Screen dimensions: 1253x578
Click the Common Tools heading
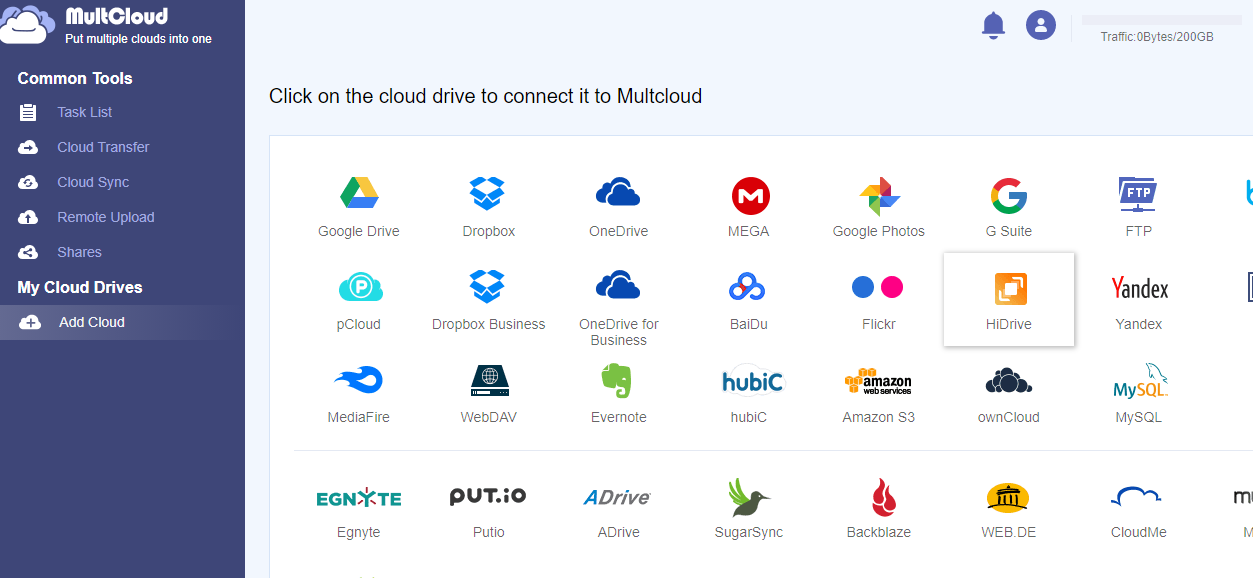(75, 78)
